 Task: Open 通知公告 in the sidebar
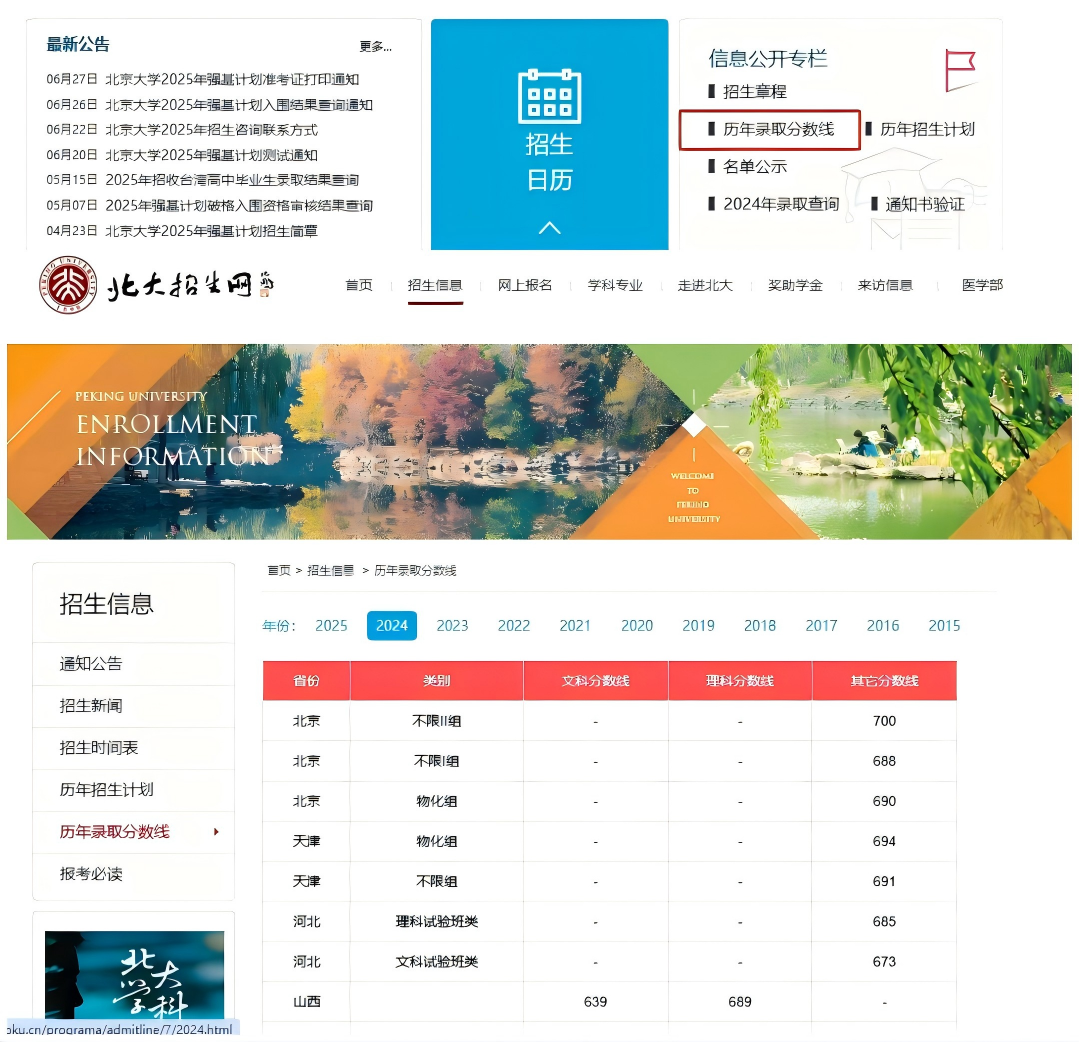click(x=91, y=664)
